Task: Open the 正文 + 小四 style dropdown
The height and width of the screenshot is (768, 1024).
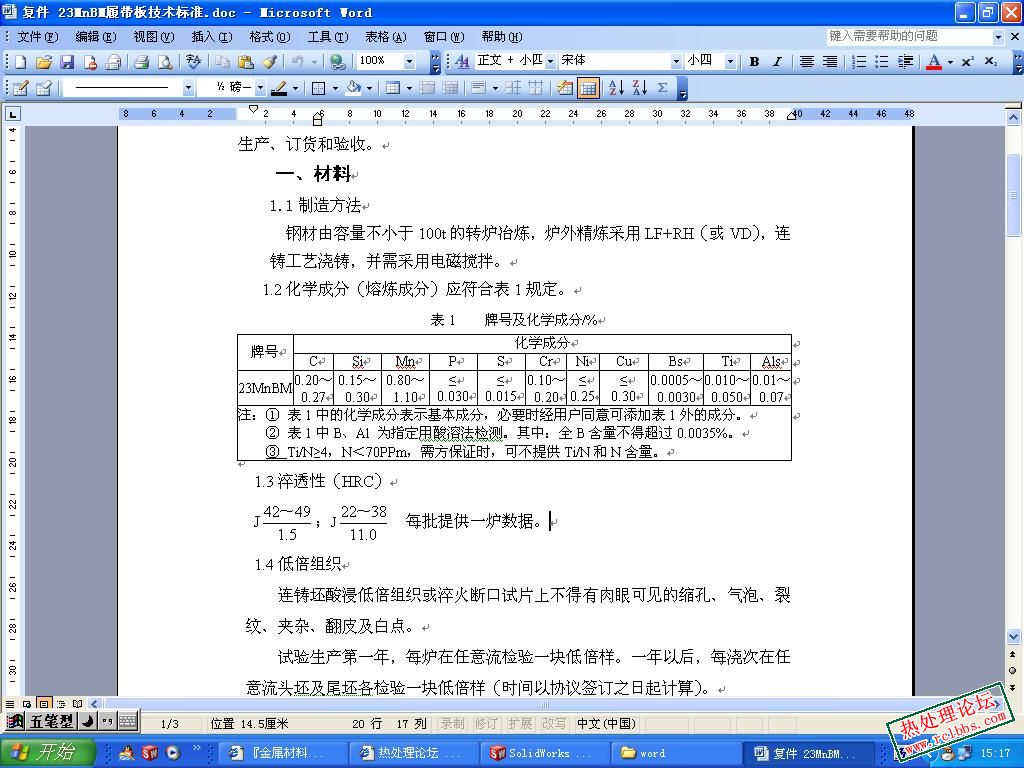Action: [550, 61]
